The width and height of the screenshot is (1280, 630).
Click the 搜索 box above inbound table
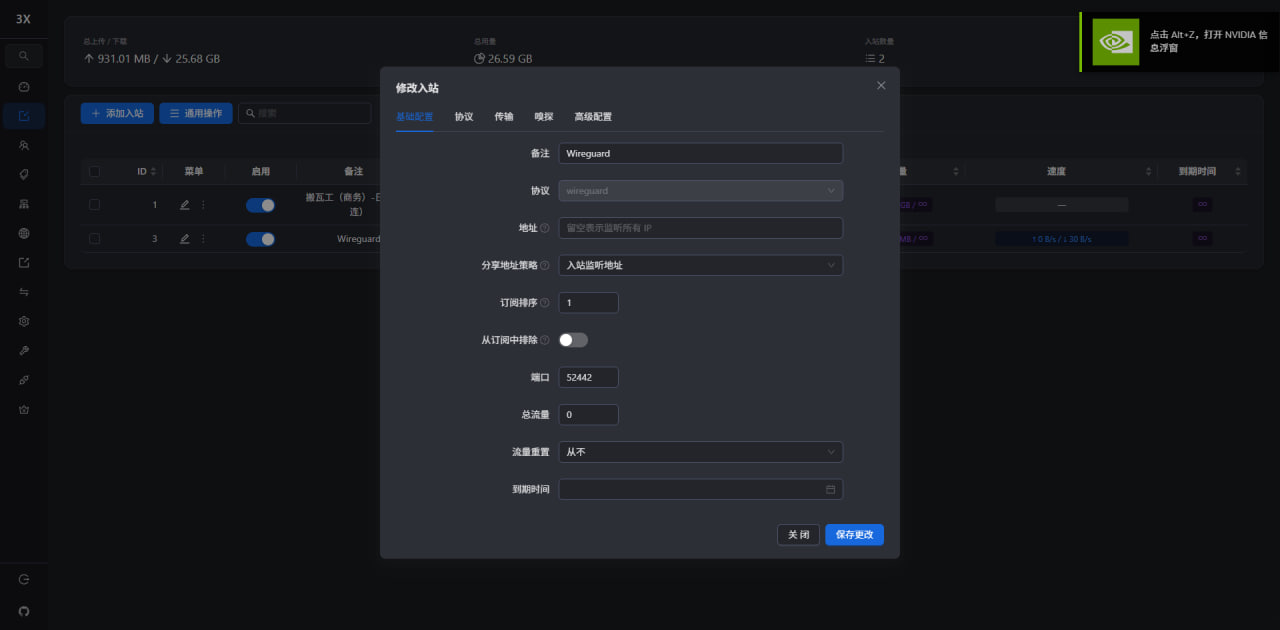point(305,114)
